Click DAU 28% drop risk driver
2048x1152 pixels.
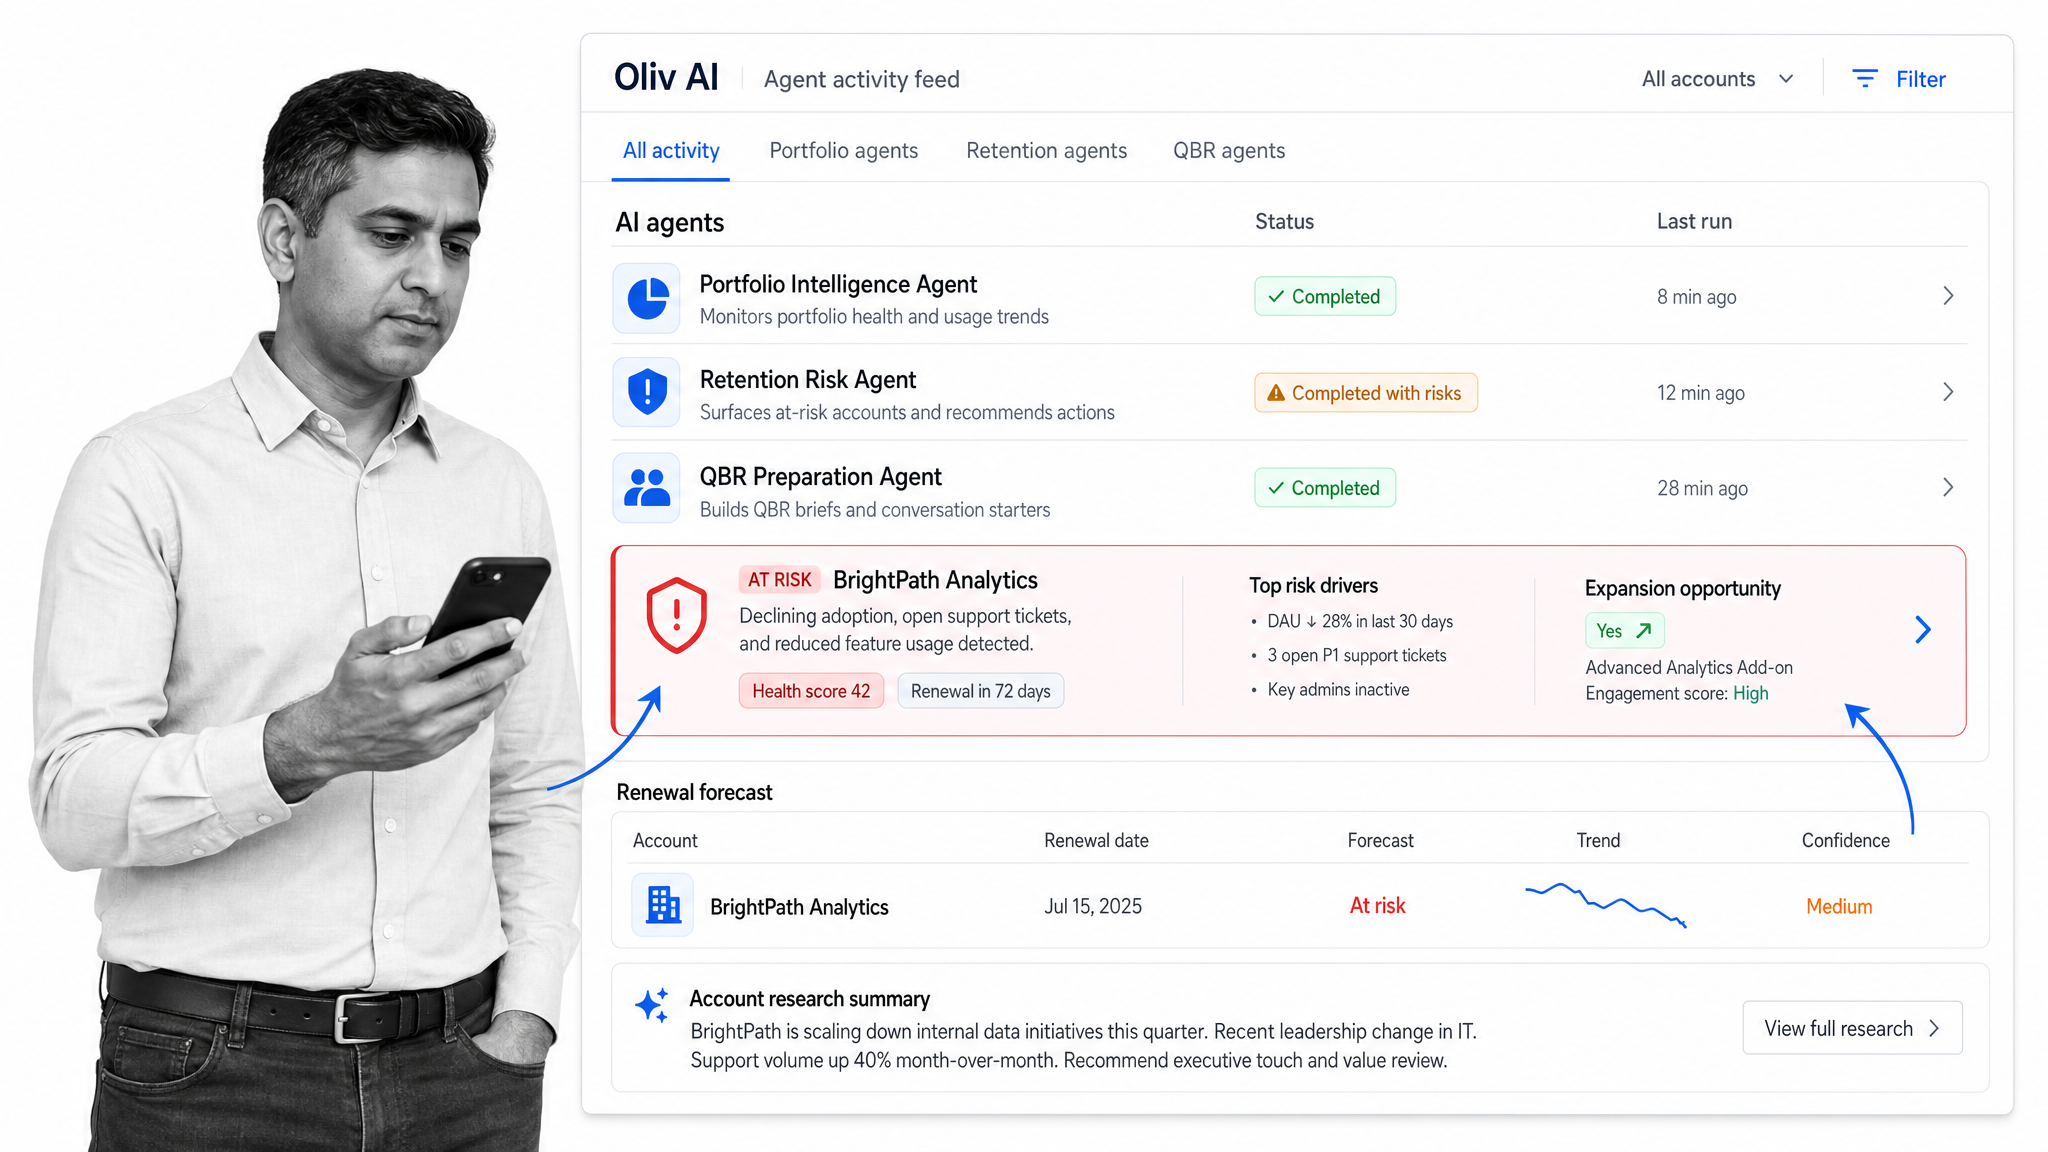coord(1360,621)
